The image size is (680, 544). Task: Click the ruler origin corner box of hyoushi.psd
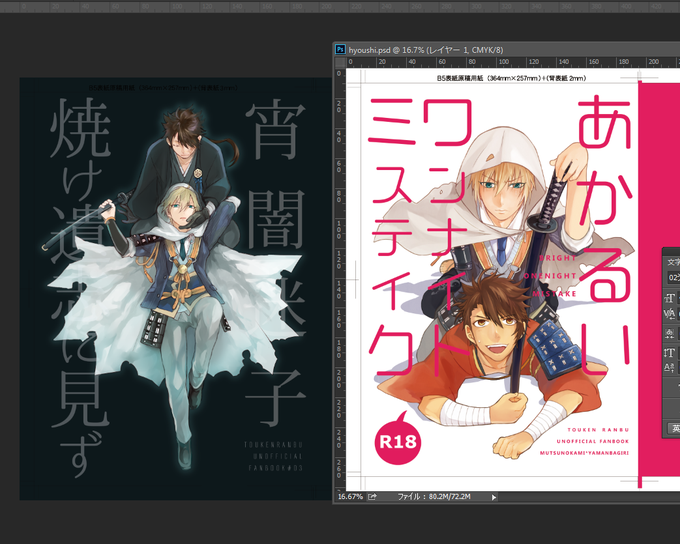(340, 62)
